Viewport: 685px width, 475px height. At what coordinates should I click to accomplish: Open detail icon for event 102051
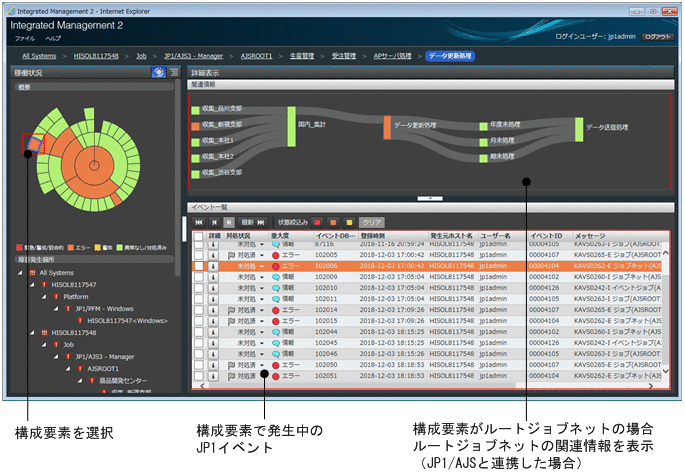click(x=213, y=376)
